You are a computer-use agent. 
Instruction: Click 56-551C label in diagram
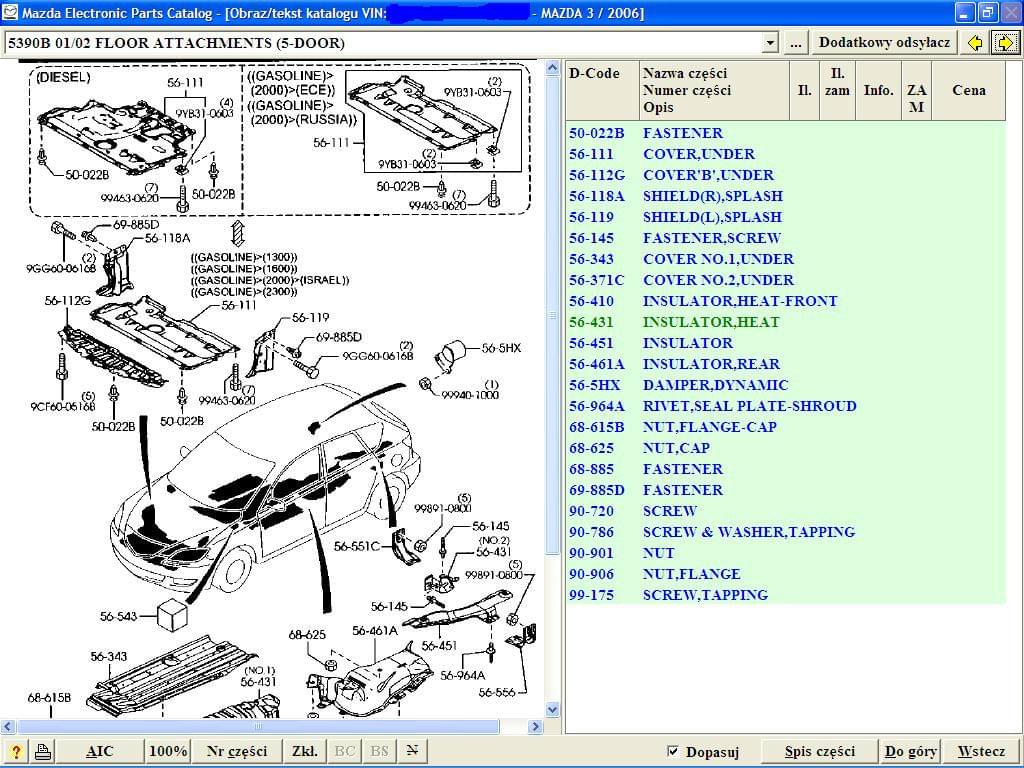coord(357,546)
